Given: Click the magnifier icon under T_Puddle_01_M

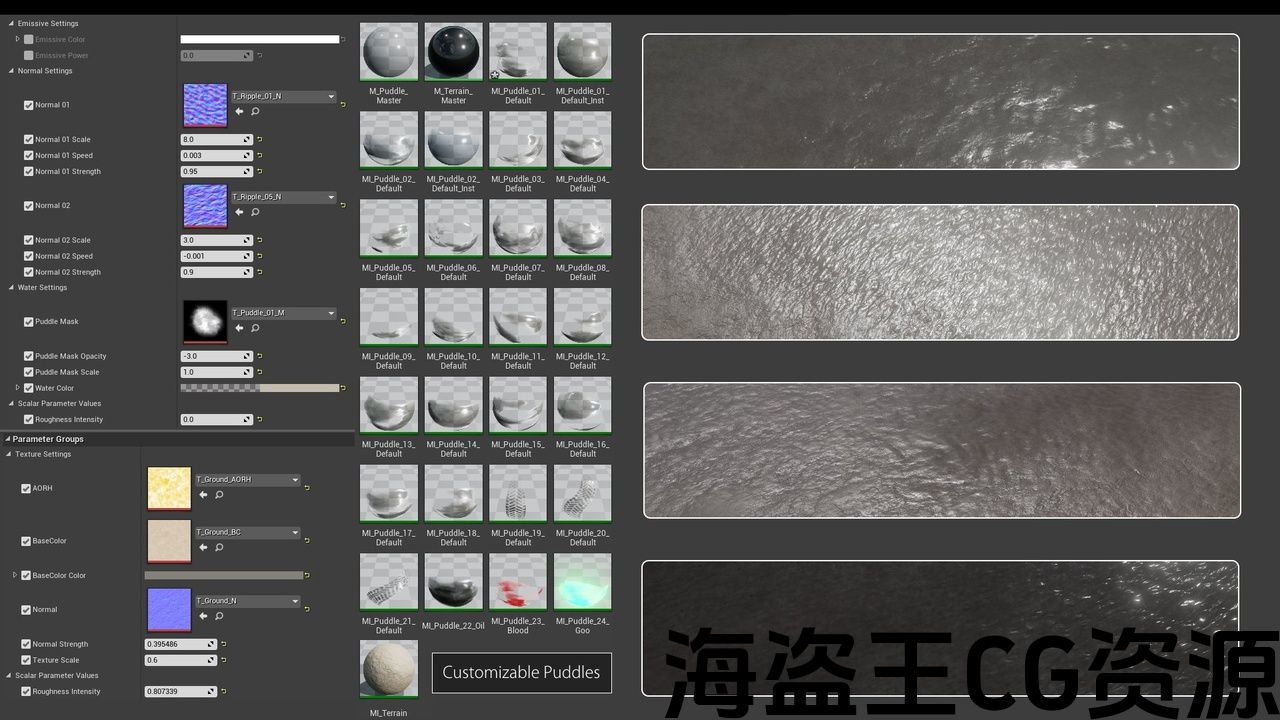Looking at the screenshot, I should point(255,328).
